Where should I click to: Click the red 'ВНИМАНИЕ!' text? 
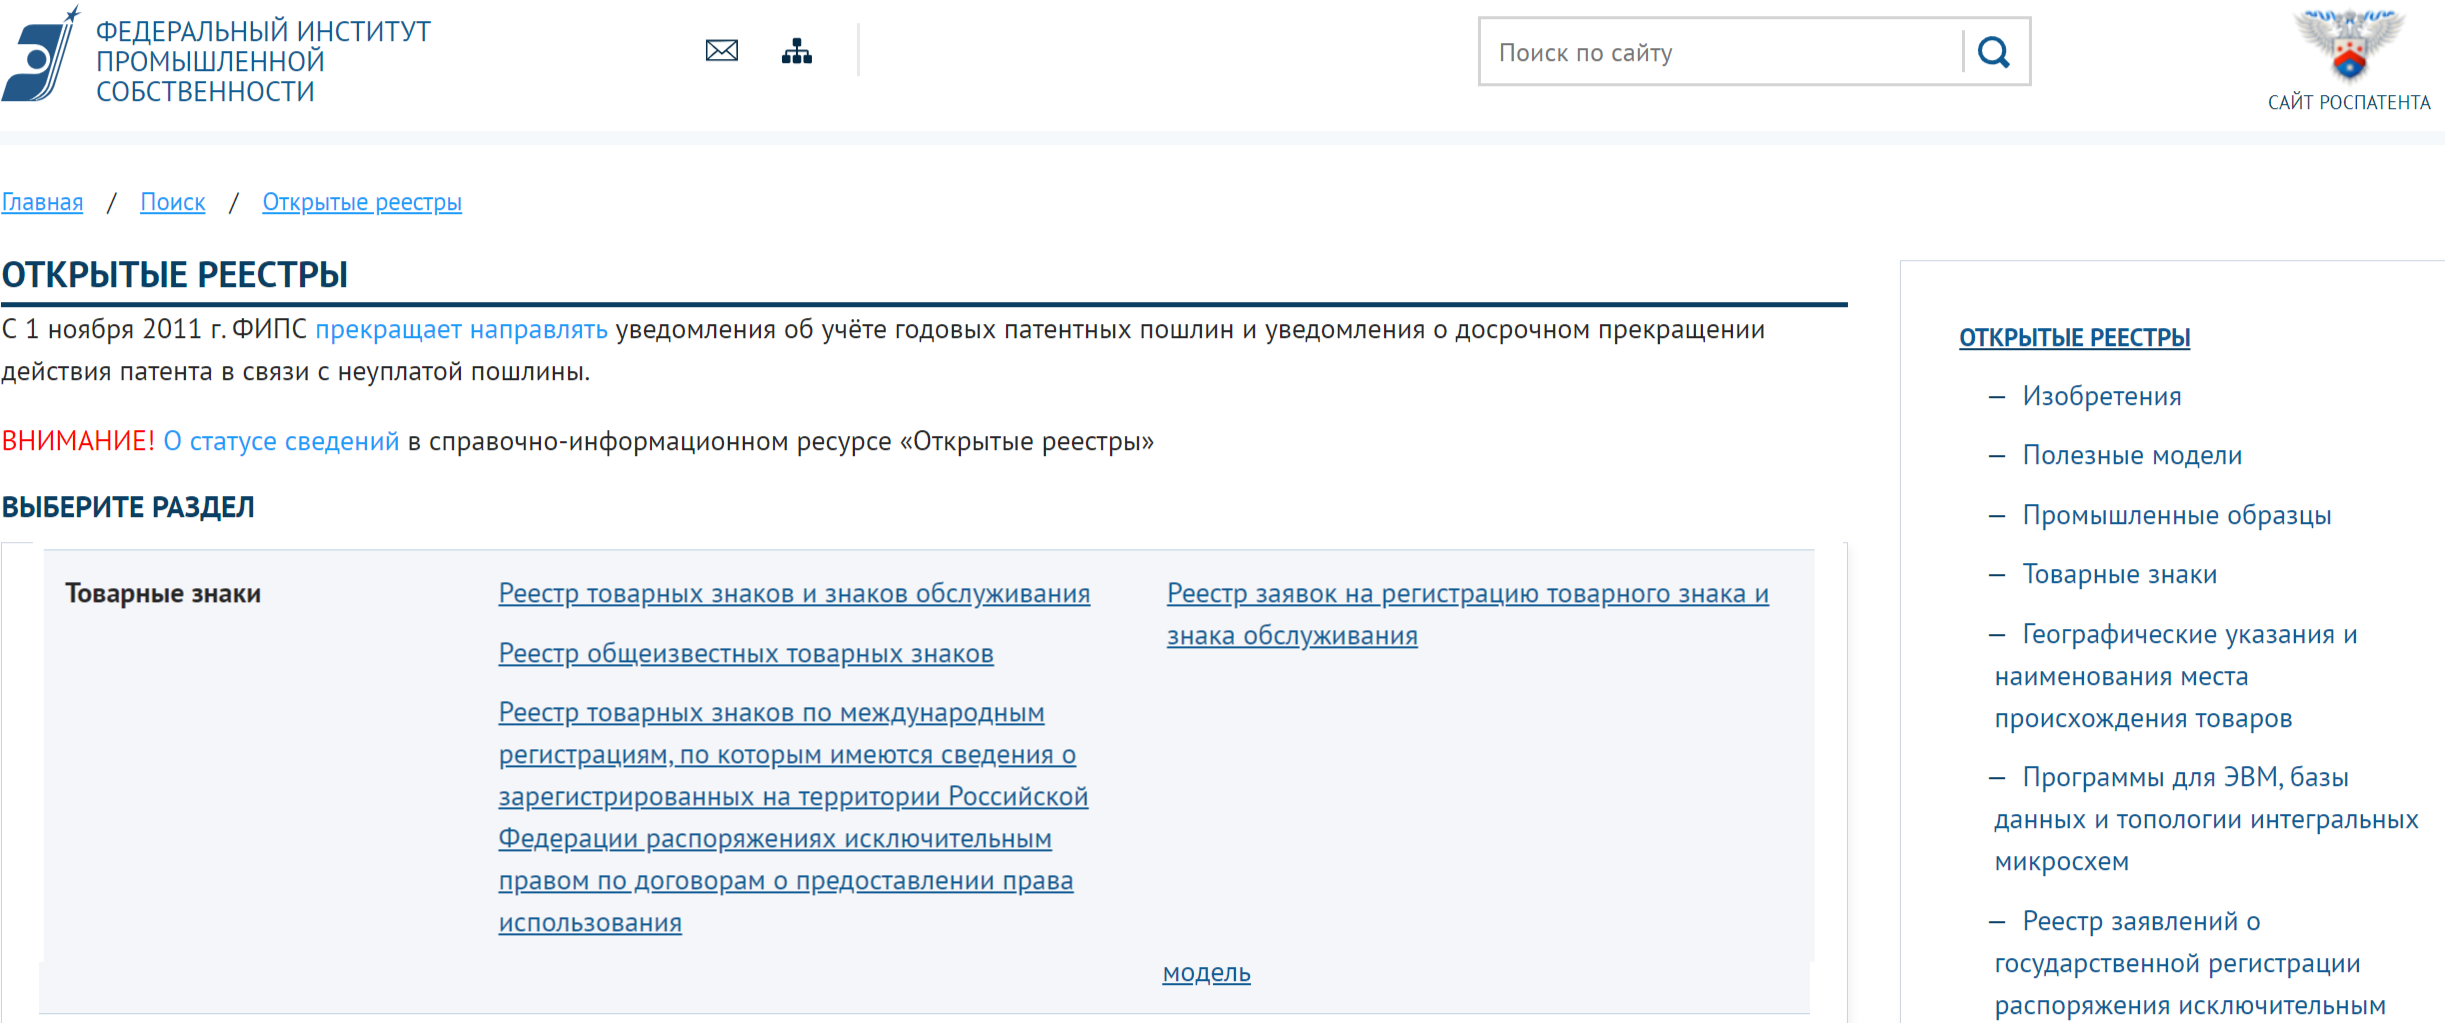click(x=78, y=441)
